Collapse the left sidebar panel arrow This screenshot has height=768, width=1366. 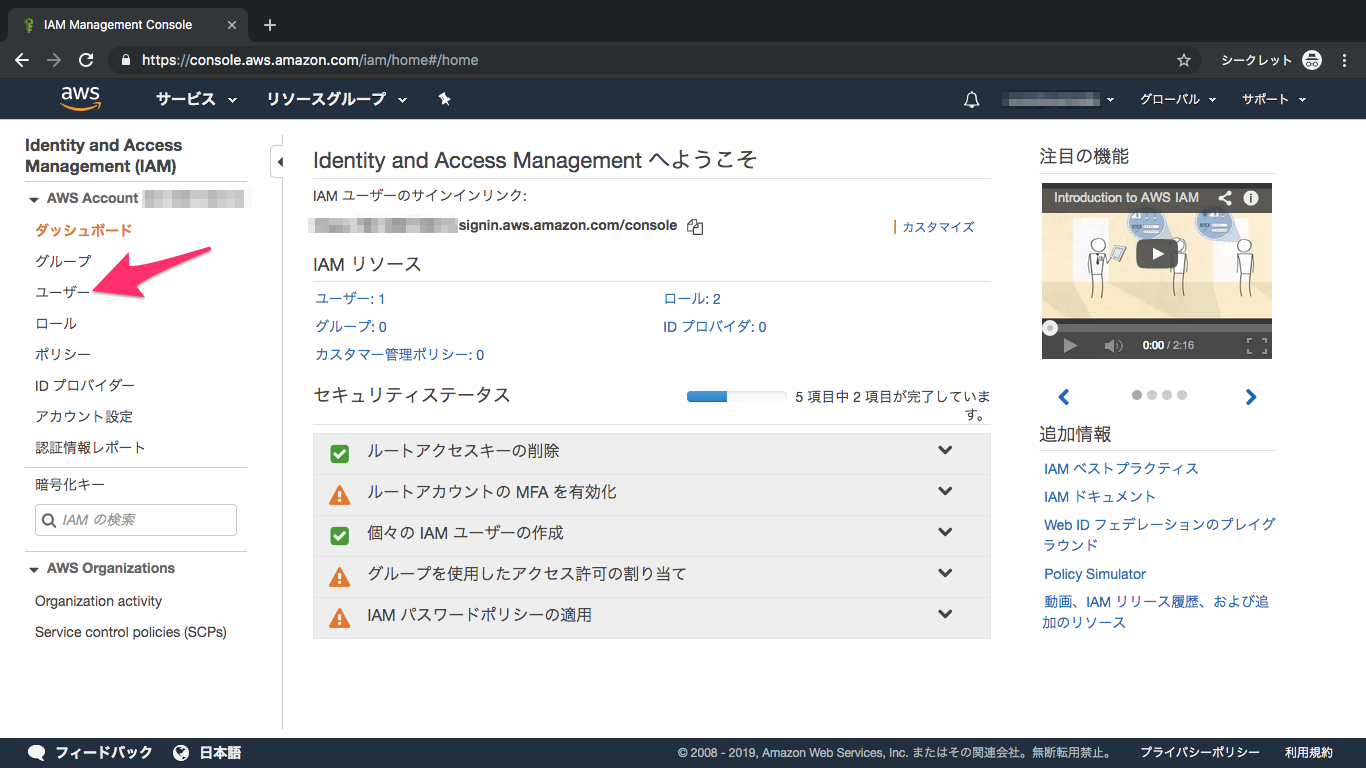tap(279, 161)
